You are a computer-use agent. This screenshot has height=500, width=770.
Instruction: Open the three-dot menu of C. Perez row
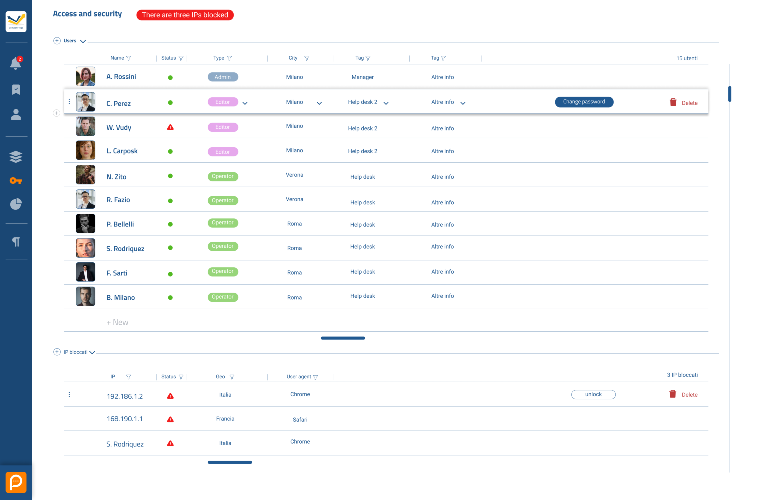(x=69, y=102)
